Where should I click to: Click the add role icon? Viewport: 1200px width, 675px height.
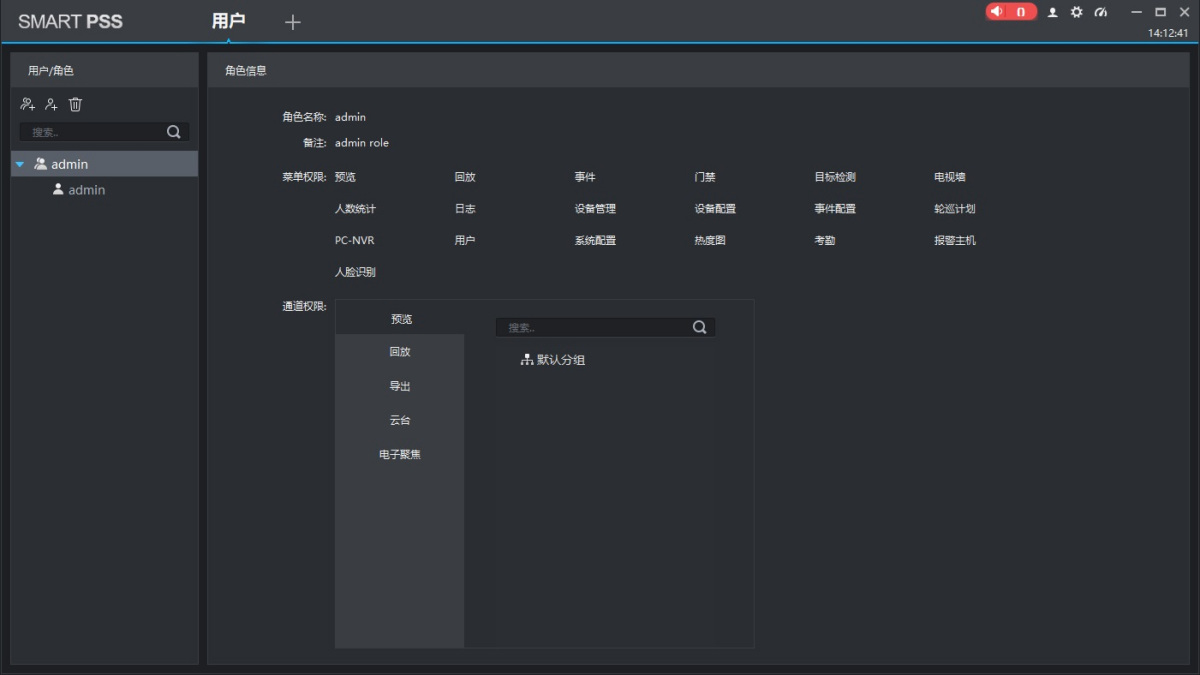coord(28,104)
